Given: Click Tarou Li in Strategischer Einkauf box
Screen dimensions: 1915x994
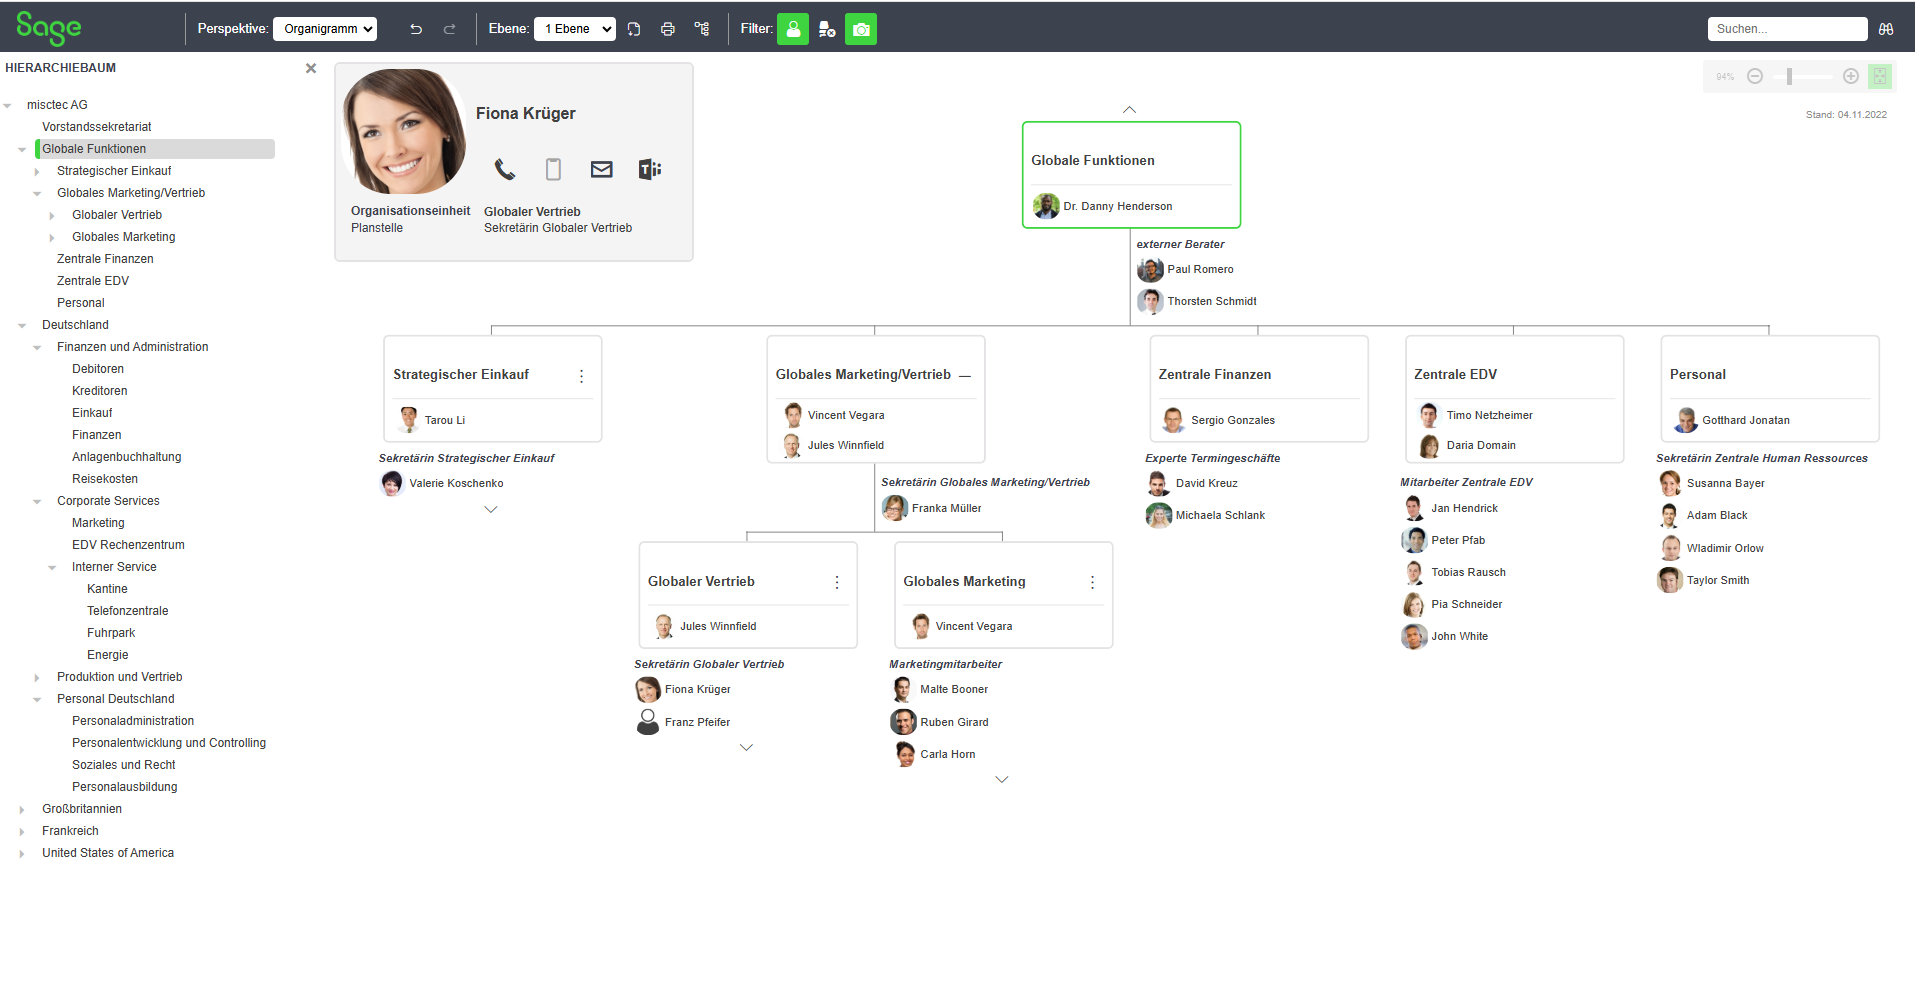Looking at the screenshot, I should [x=445, y=420].
